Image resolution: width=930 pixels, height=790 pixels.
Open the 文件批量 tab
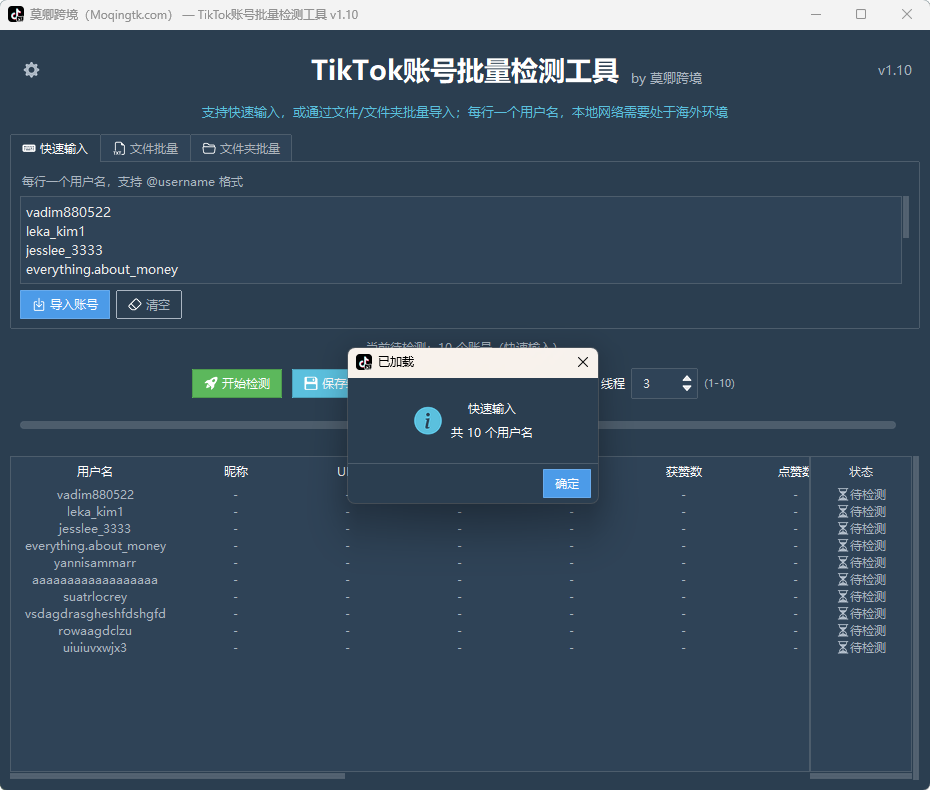pyautogui.click(x=146, y=148)
